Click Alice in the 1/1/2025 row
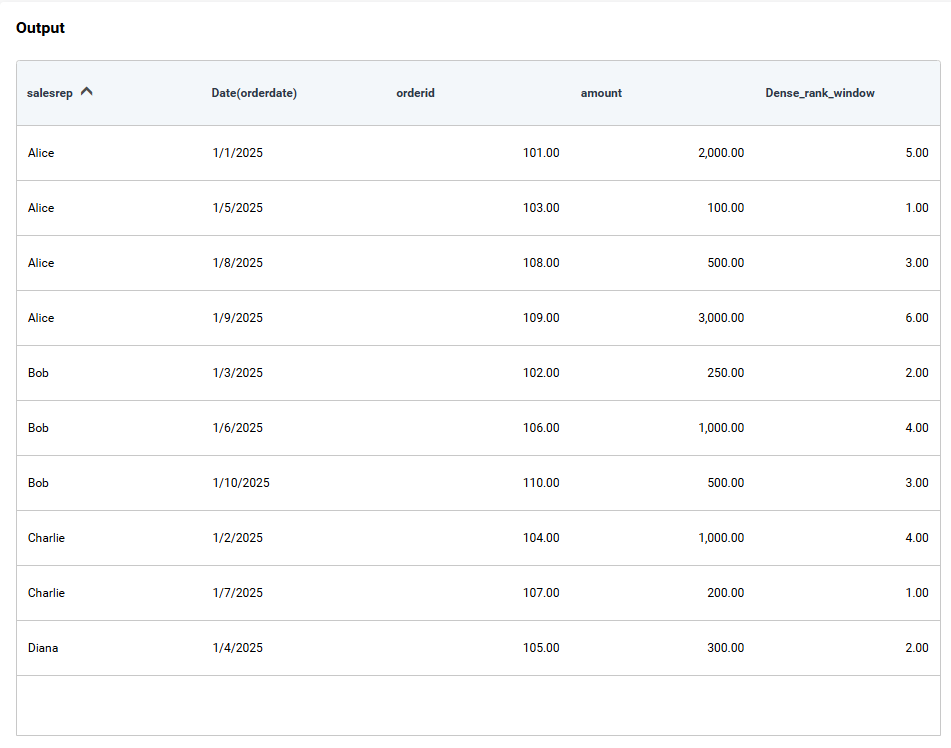This screenshot has height=748, width=951. click(x=41, y=153)
